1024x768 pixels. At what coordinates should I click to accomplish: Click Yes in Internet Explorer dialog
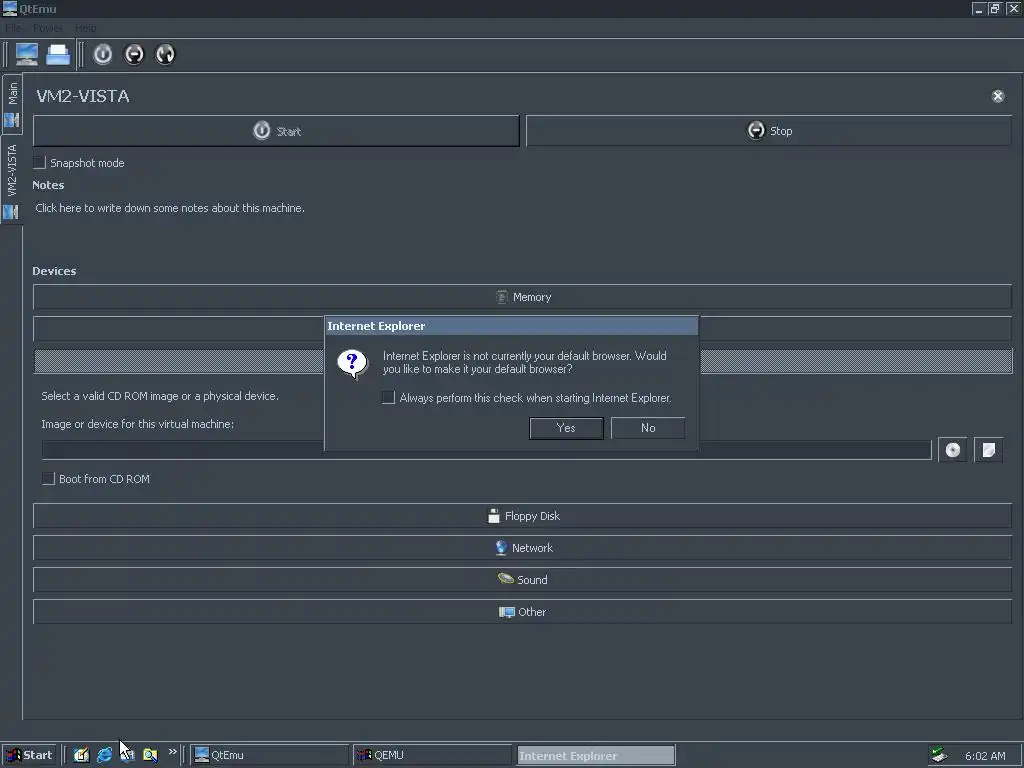(x=566, y=428)
